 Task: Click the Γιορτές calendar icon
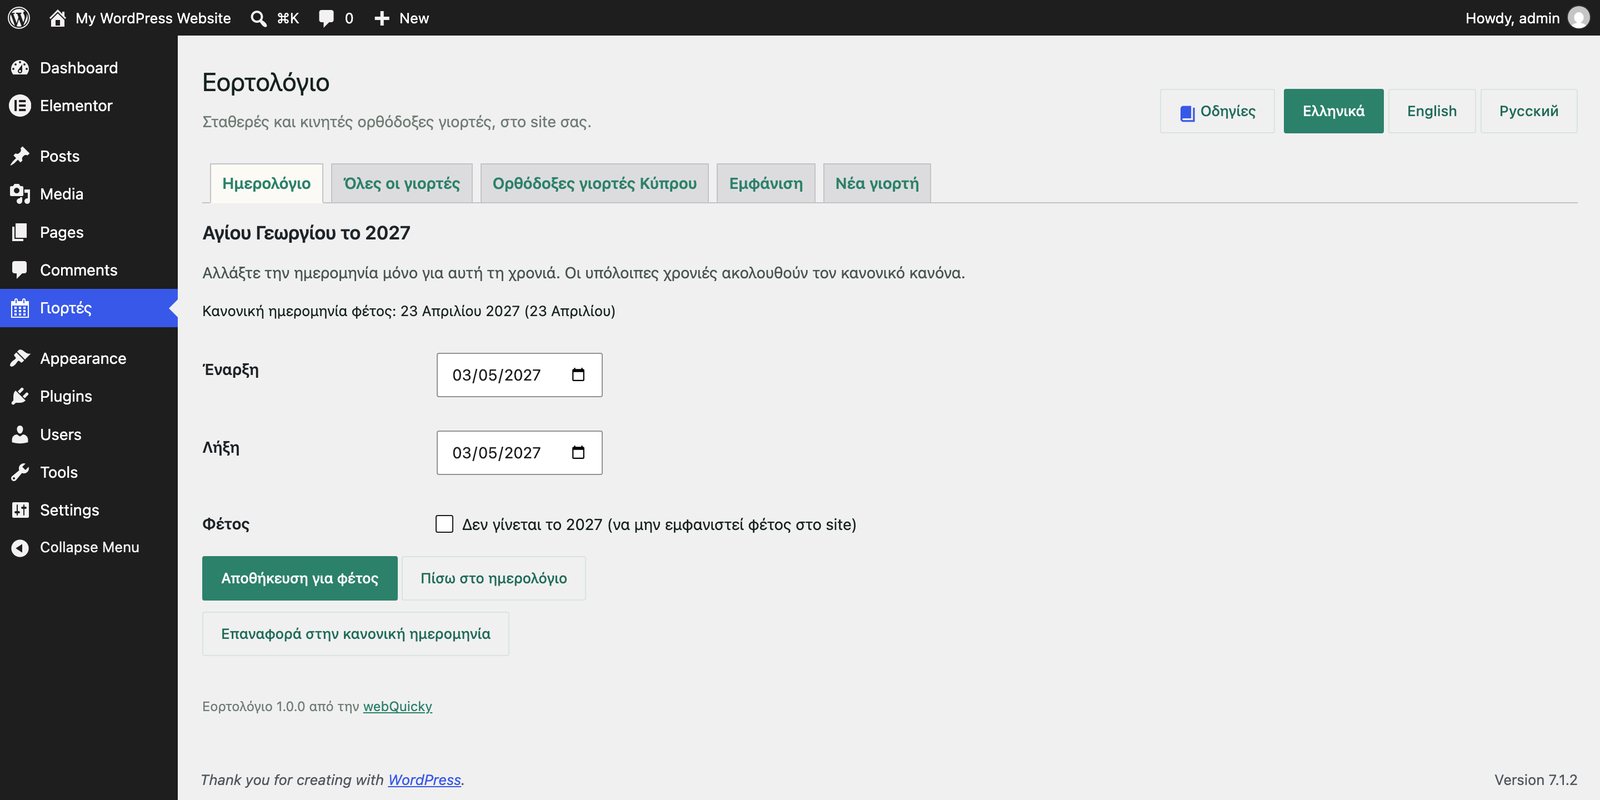tap(20, 308)
